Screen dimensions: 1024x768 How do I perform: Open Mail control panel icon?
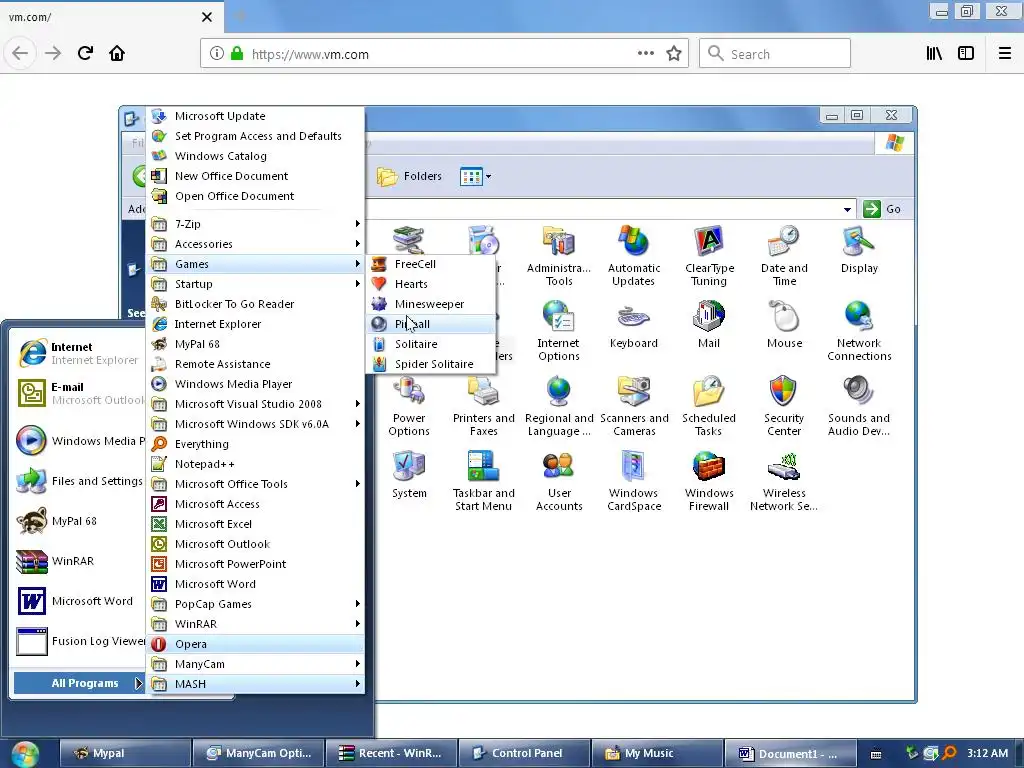[x=709, y=325]
